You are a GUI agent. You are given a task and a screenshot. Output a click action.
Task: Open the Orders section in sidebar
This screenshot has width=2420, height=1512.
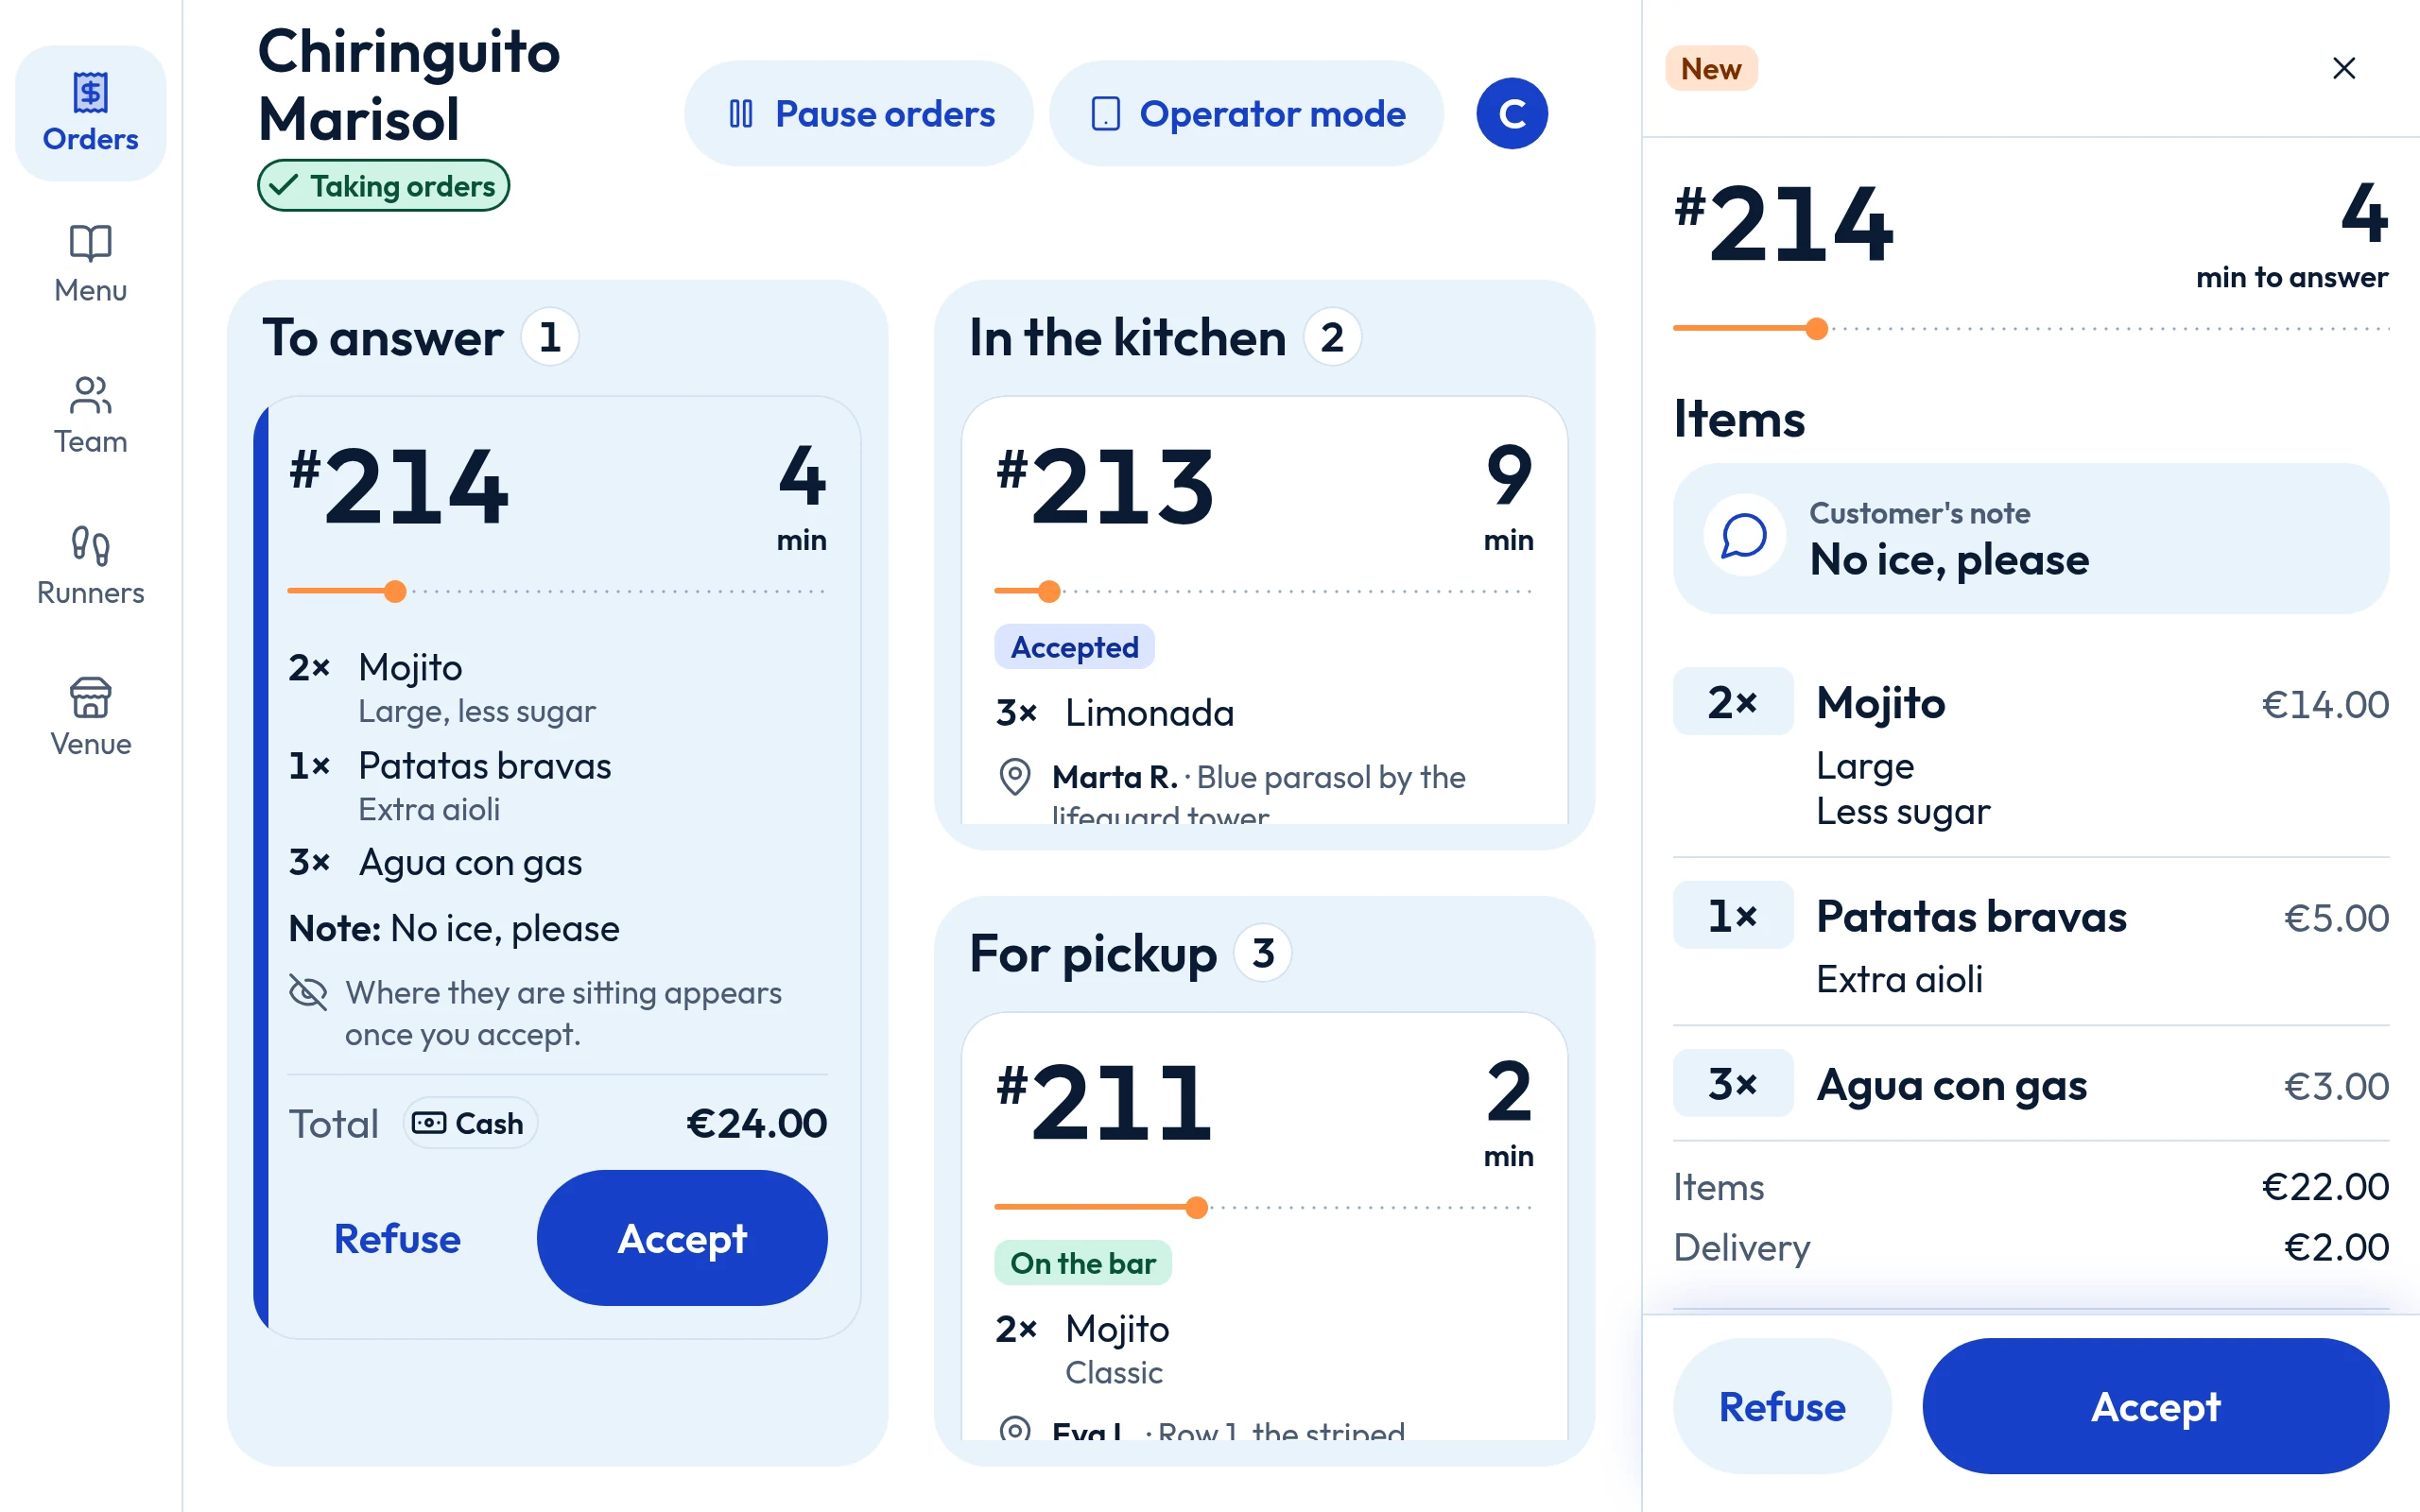point(90,113)
